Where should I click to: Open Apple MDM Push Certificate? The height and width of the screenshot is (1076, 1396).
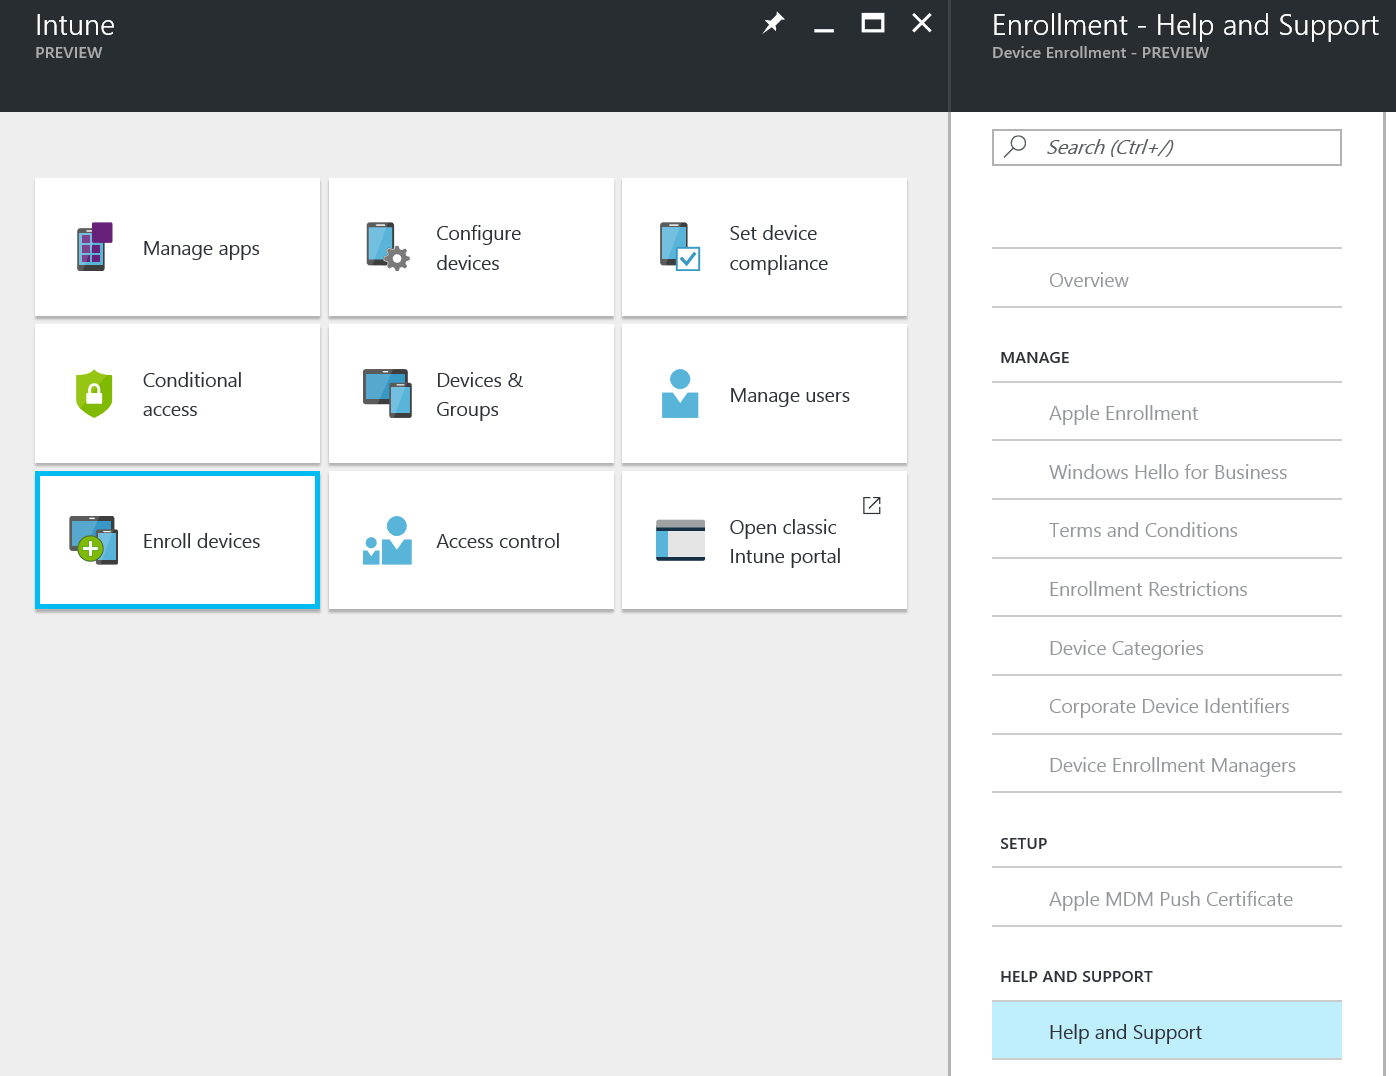(x=1170, y=899)
